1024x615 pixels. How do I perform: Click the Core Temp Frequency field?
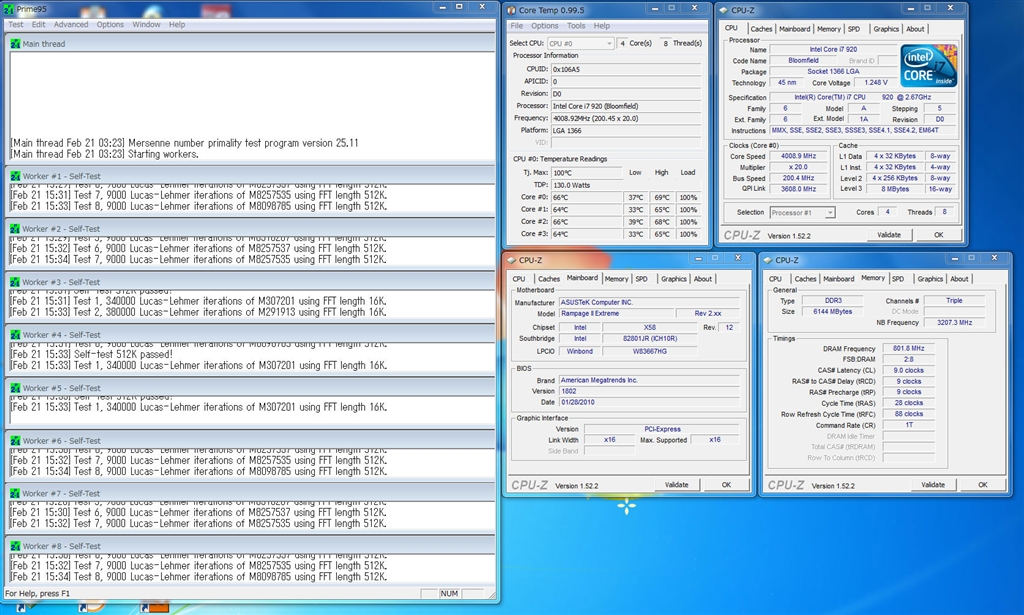coord(626,118)
